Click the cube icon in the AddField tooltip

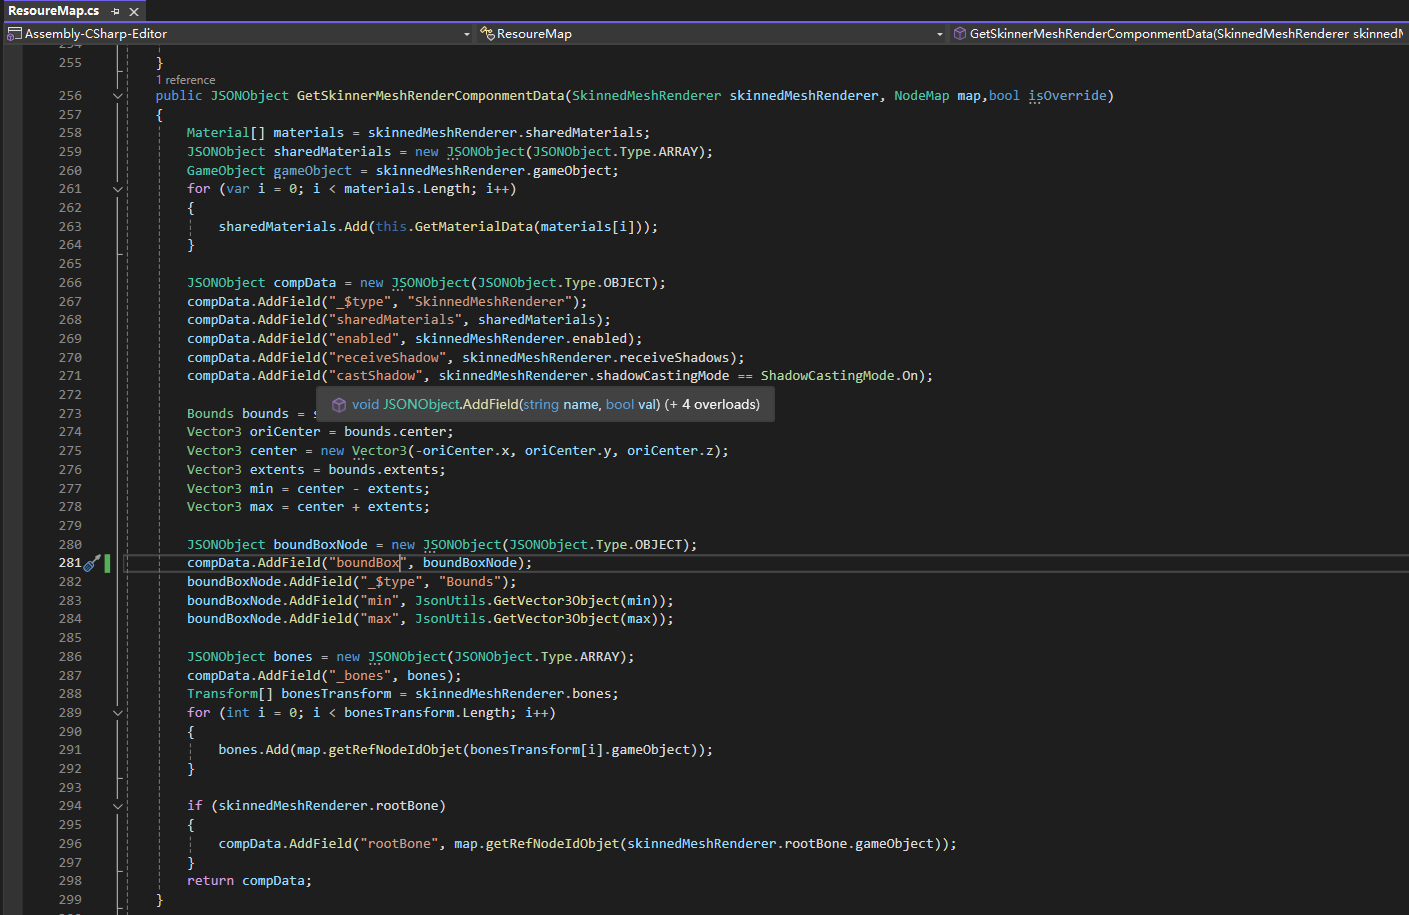click(x=339, y=405)
